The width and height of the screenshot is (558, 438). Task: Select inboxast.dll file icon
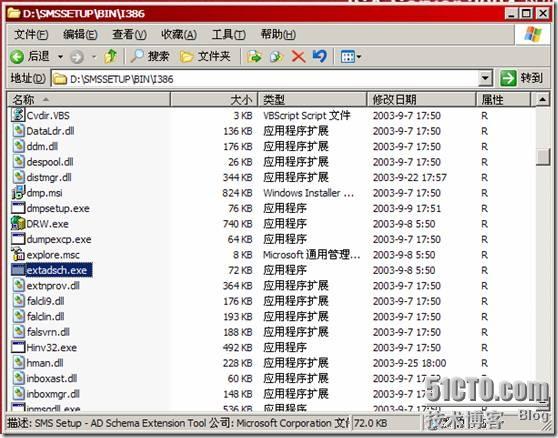(x=19, y=378)
